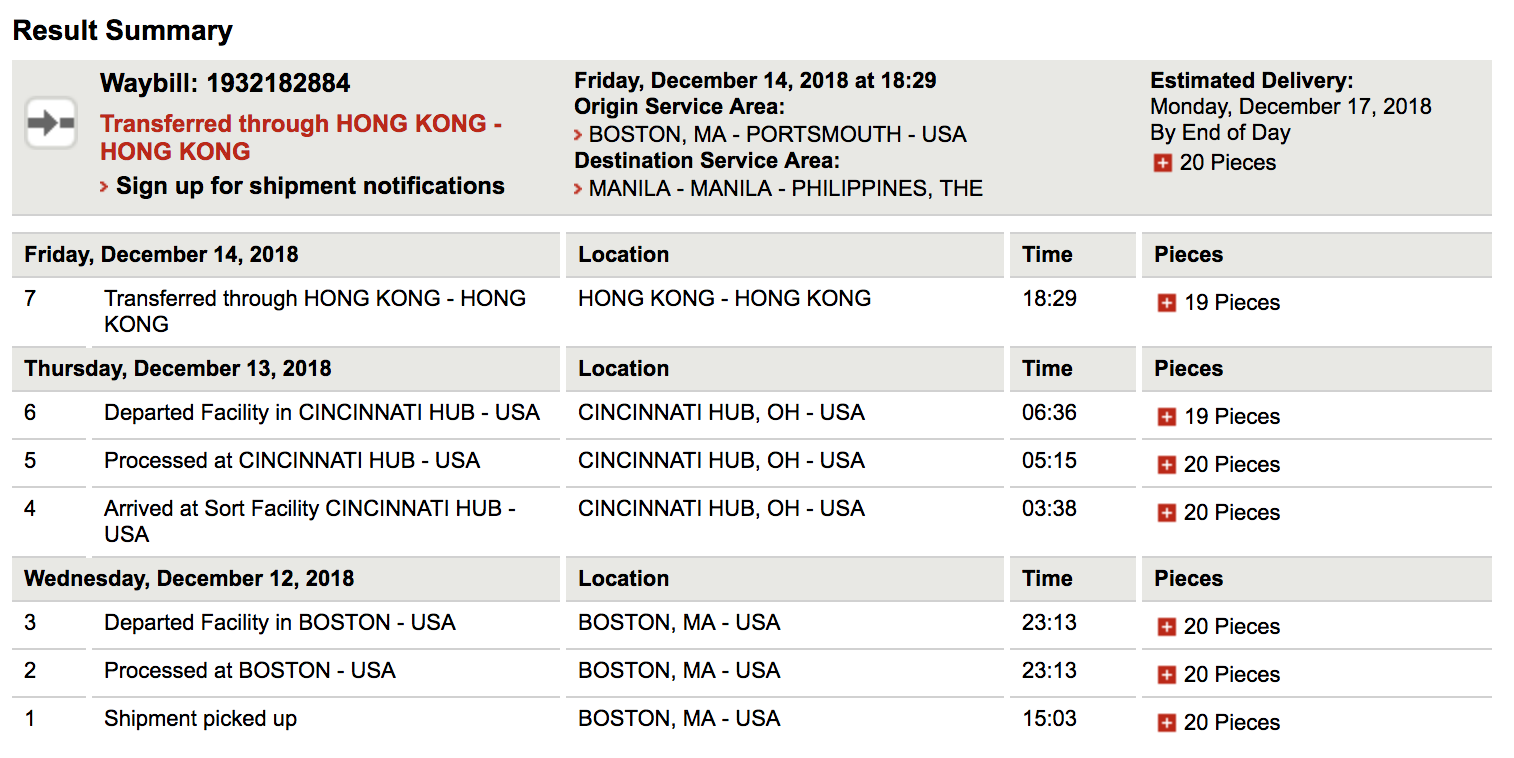Click the Wednesday, December 12, 2018 header
Image resolution: width=1514 pixels, height=758 pixels.
pos(189,578)
